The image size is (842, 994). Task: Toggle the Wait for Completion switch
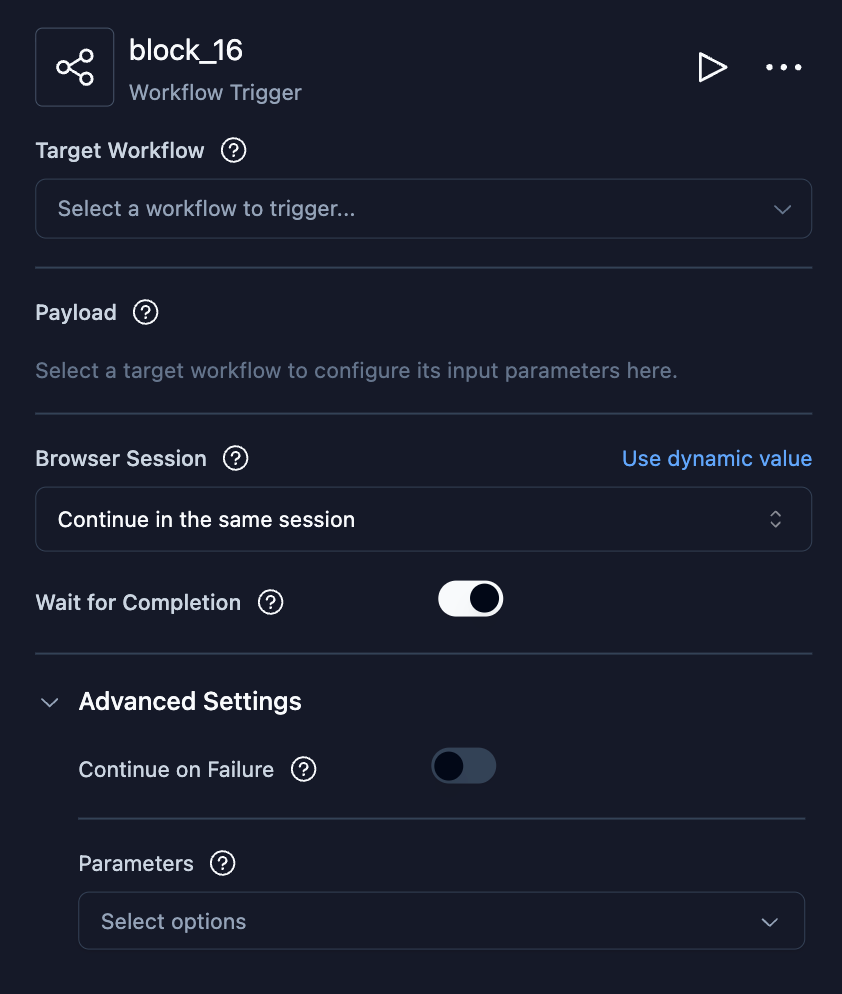pyautogui.click(x=470, y=599)
